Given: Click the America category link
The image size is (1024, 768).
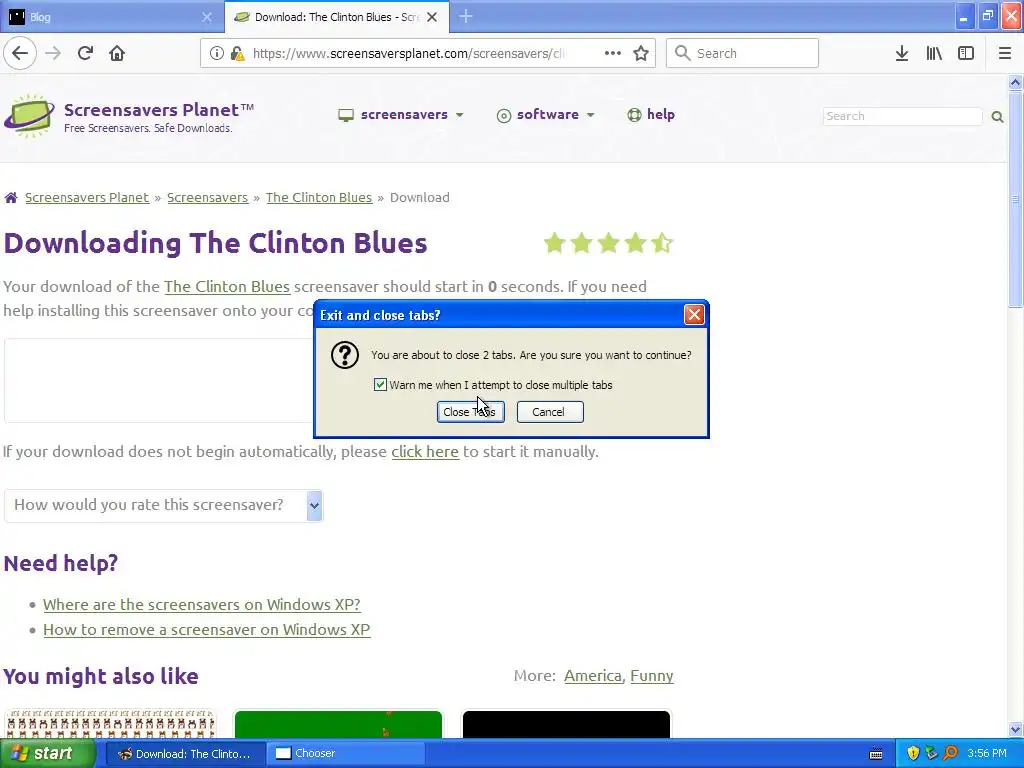Looking at the screenshot, I should [x=593, y=676].
